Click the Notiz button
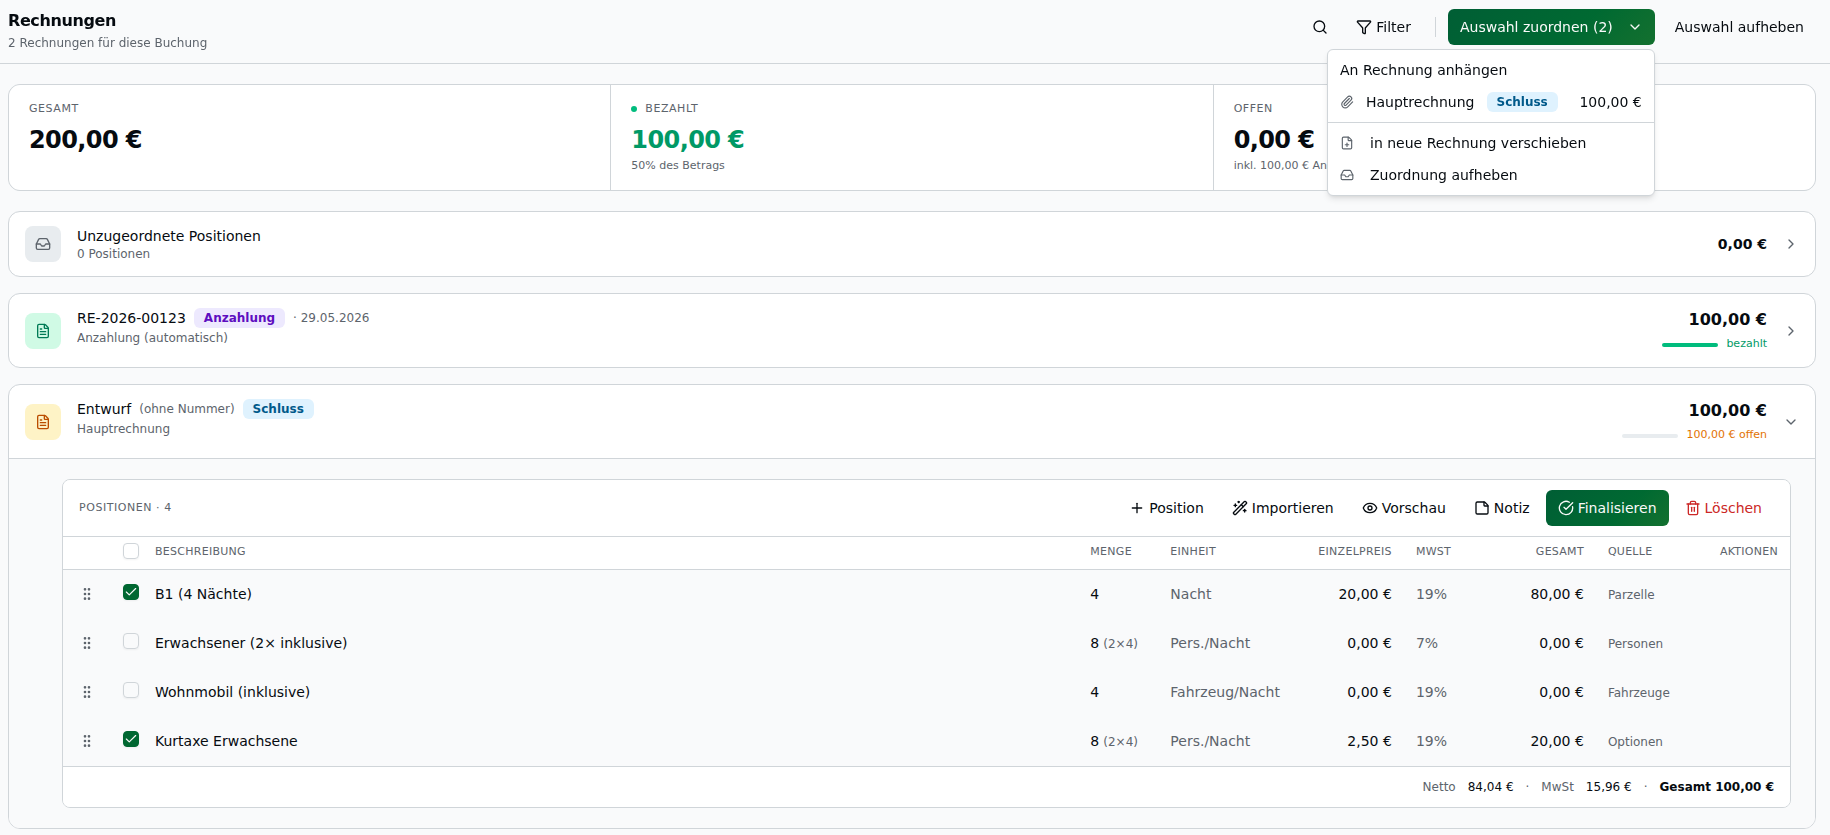 [x=1502, y=508]
